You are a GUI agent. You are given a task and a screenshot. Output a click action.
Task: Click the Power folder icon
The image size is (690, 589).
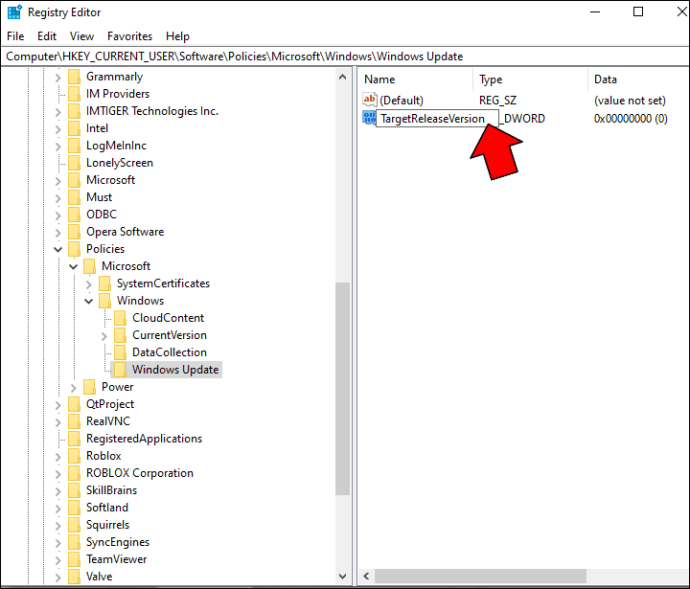click(x=89, y=387)
